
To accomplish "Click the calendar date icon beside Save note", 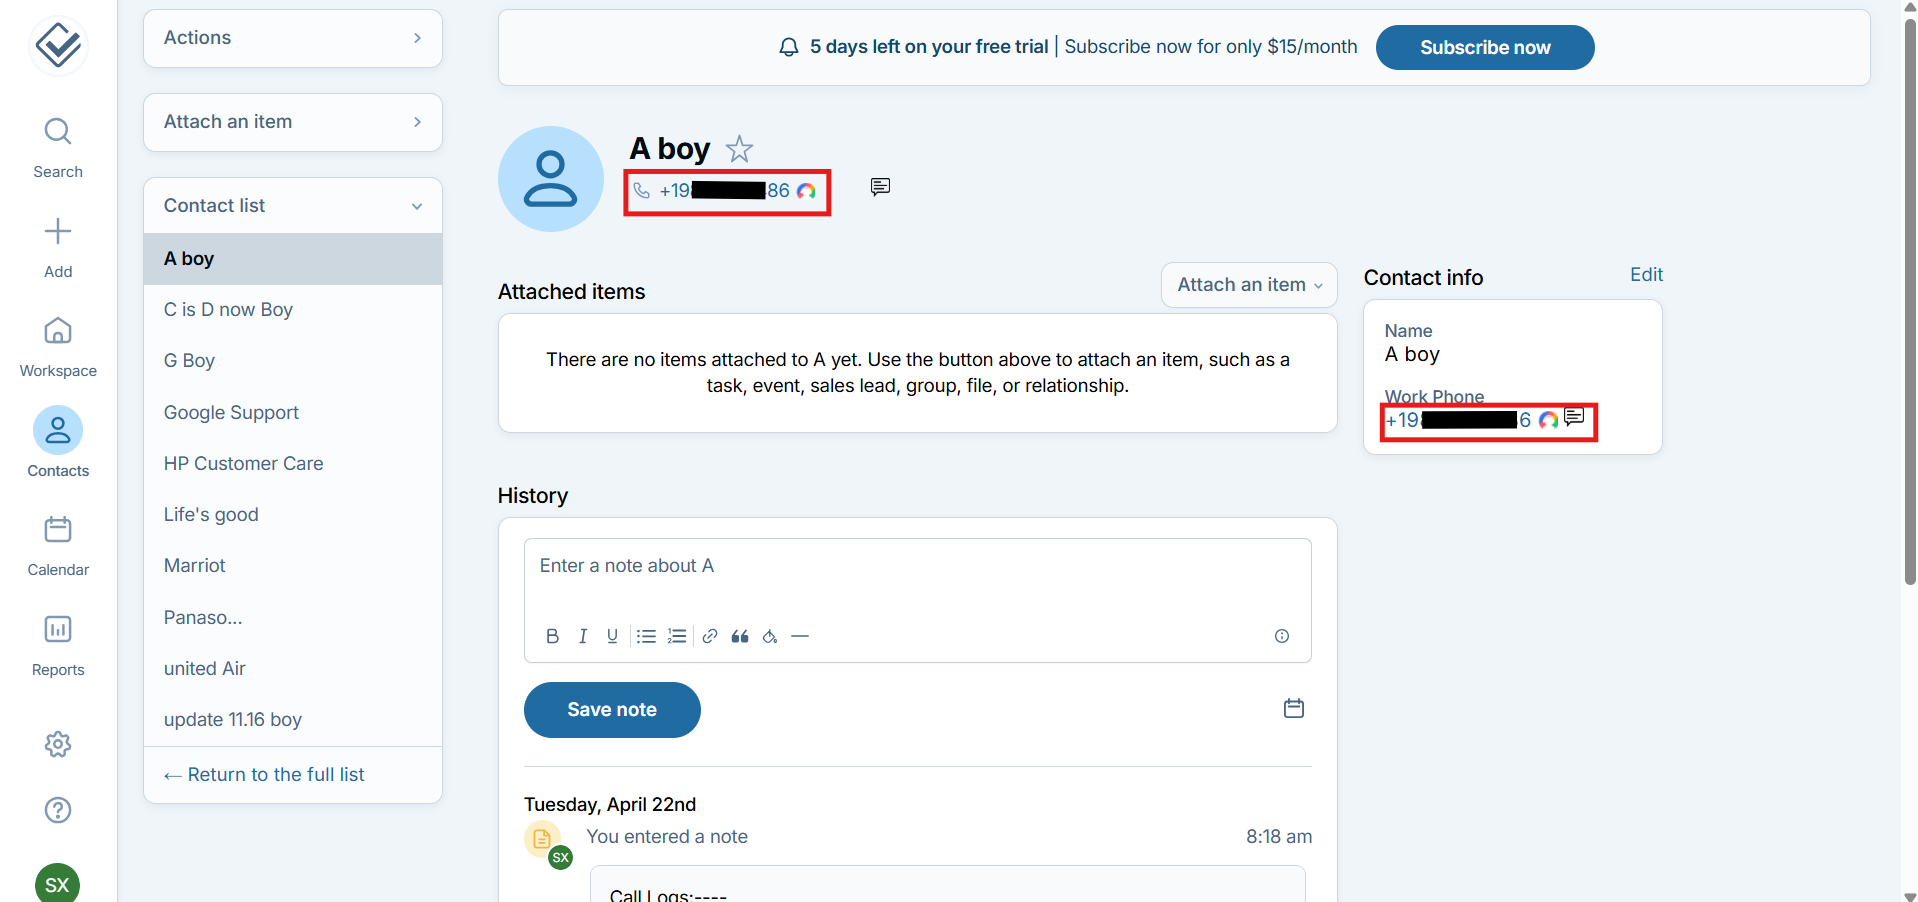I will coord(1294,708).
